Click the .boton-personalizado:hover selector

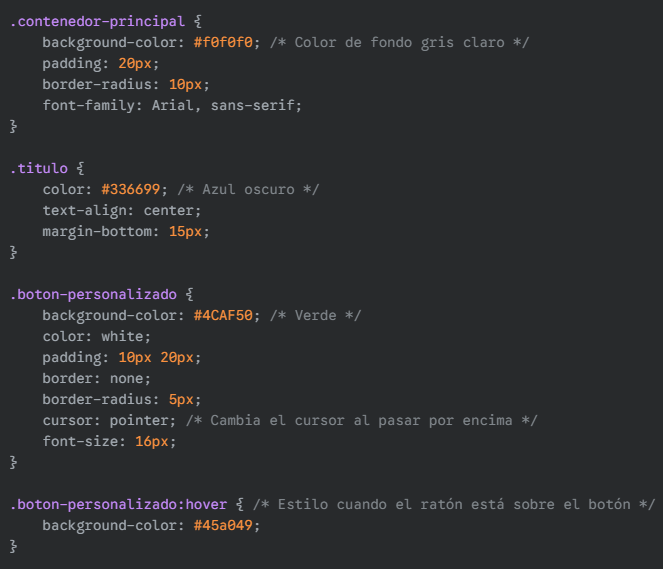(118, 504)
